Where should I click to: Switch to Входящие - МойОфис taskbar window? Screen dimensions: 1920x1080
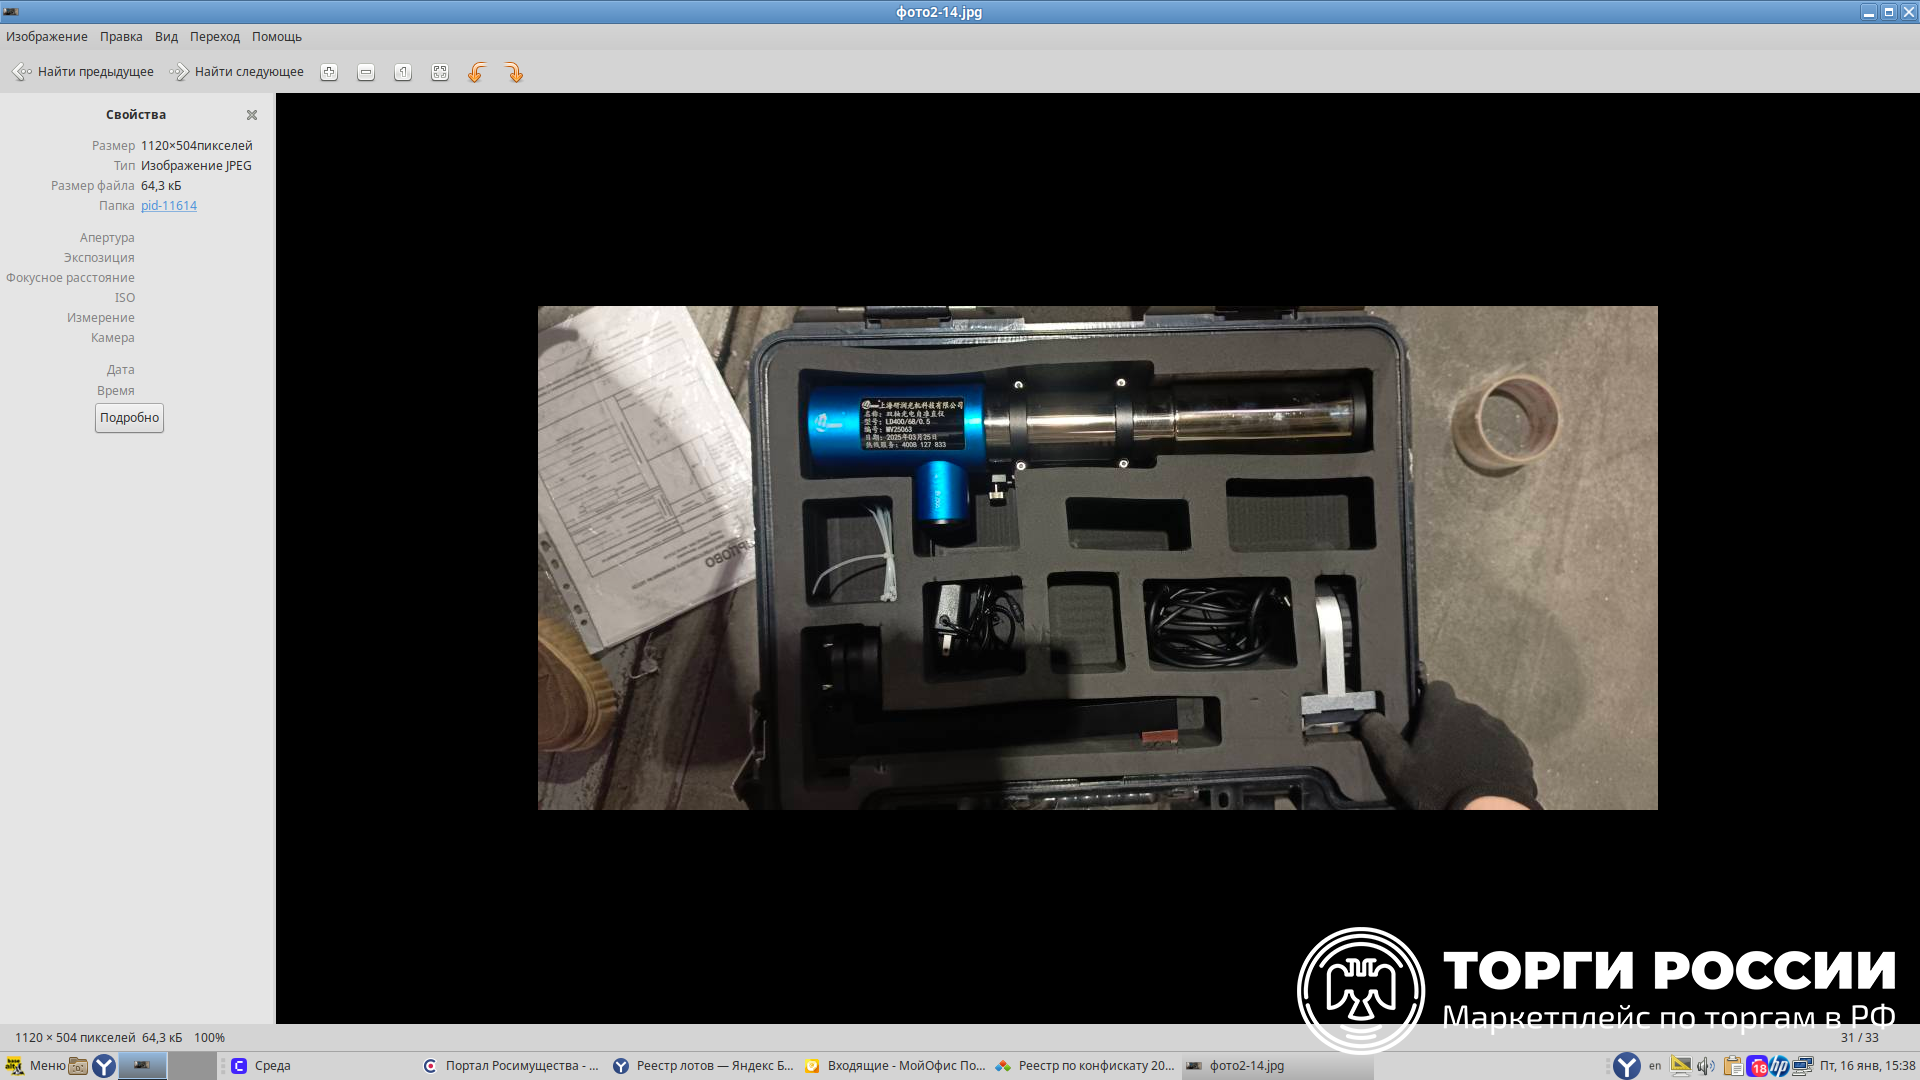(893, 1066)
